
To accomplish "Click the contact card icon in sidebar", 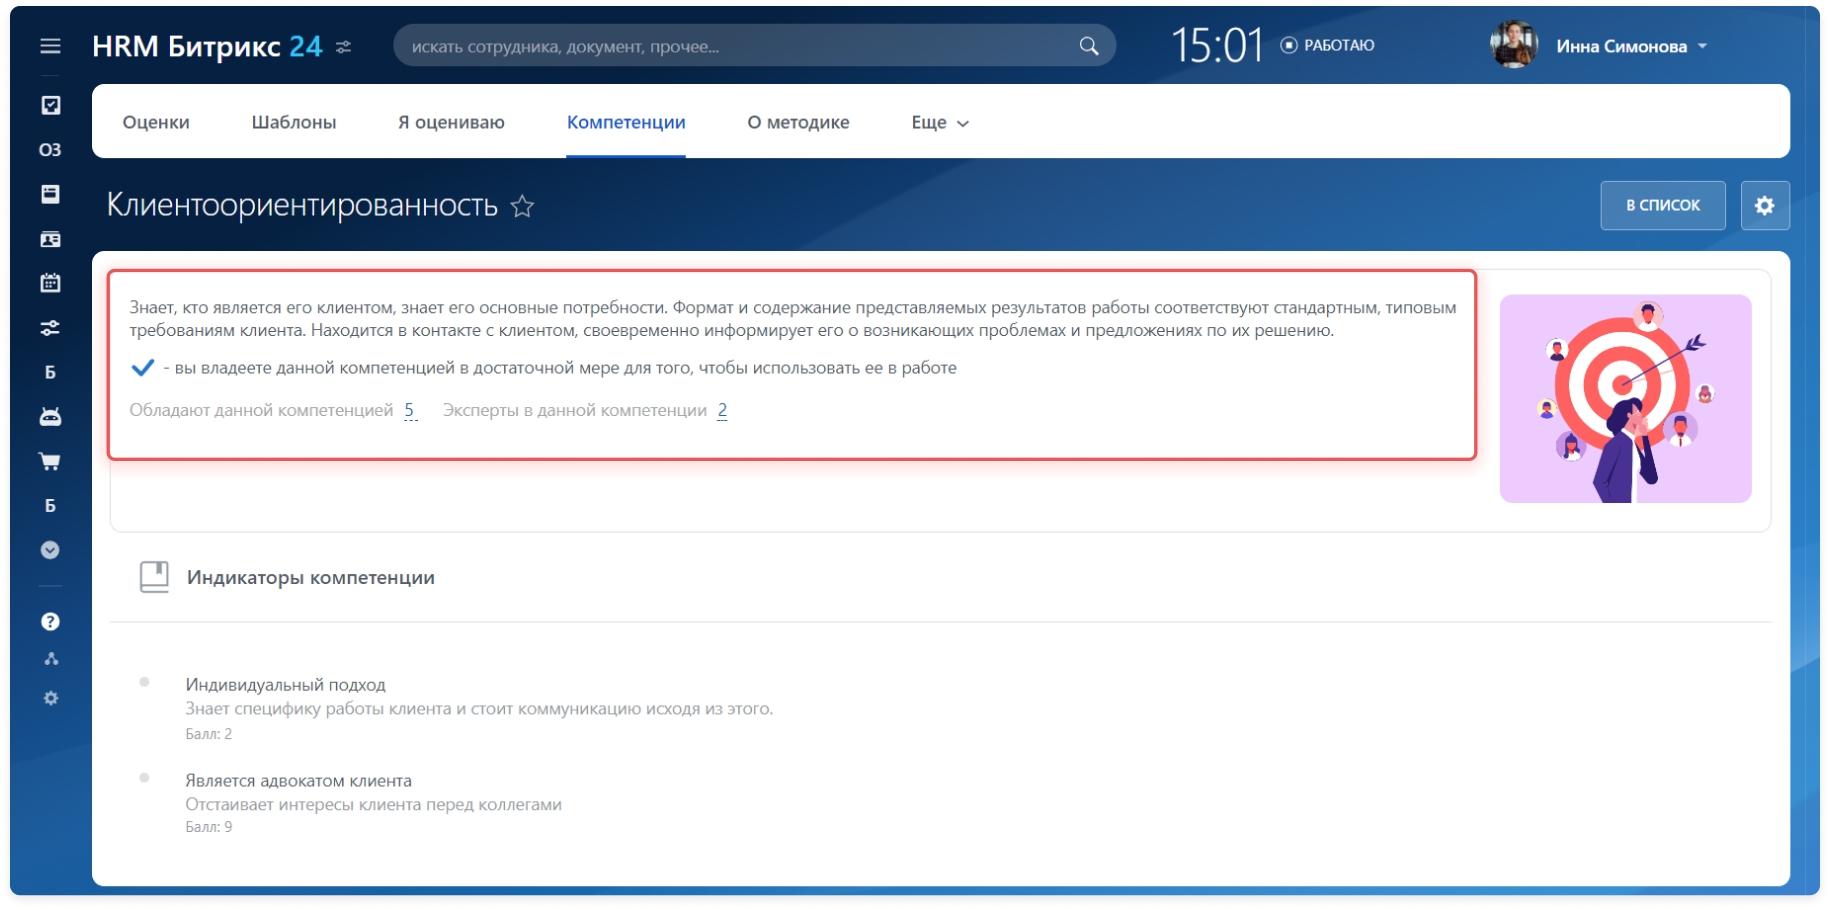I will [x=50, y=239].
